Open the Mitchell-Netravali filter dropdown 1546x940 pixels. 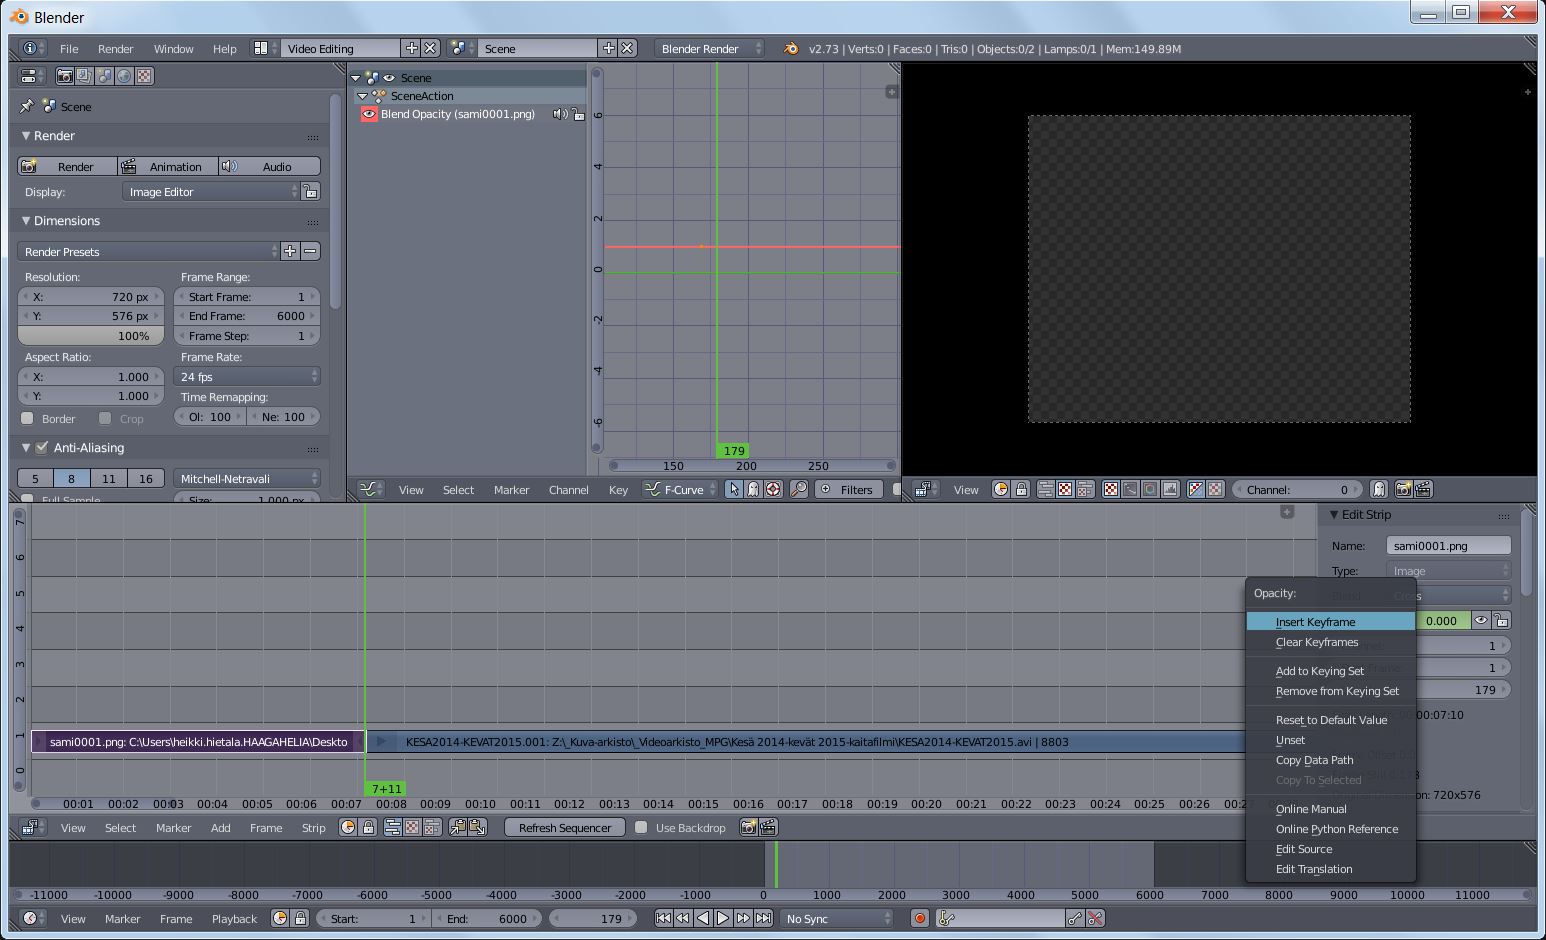coord(247,478)
